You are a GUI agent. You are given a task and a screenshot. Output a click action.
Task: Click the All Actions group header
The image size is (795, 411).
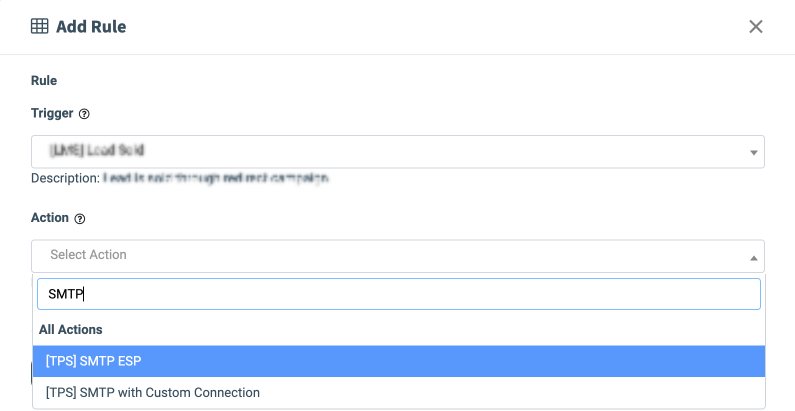pos(71,329)
